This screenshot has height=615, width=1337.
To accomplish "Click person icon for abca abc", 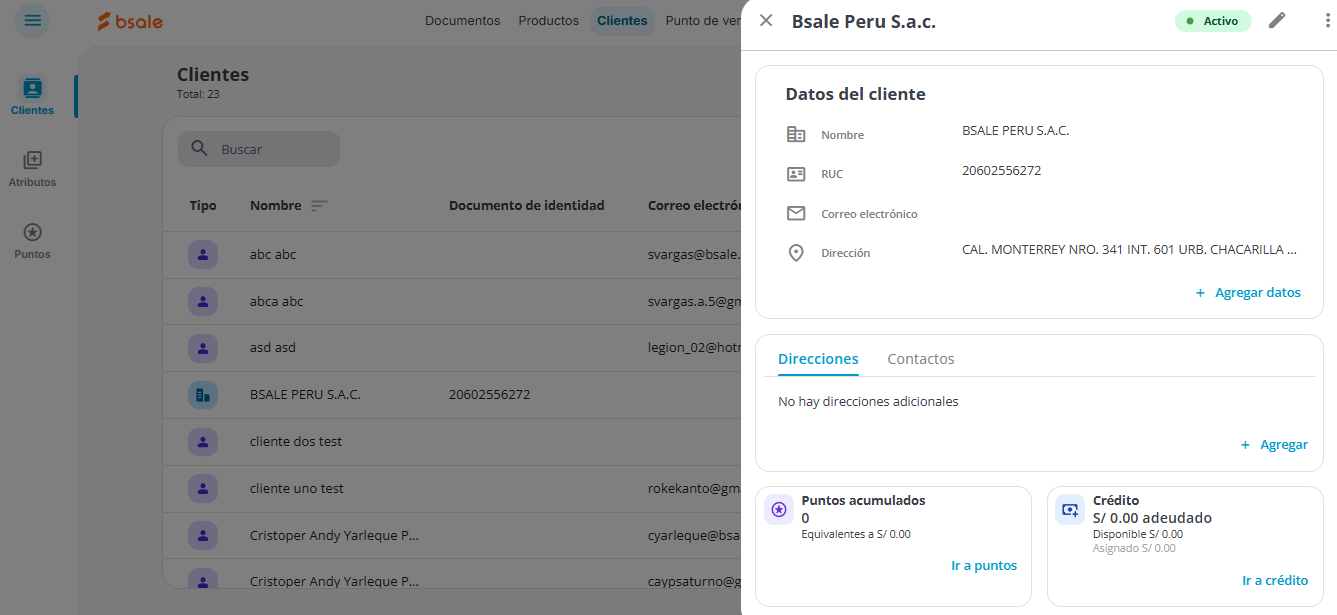I will tap(203, 301).
